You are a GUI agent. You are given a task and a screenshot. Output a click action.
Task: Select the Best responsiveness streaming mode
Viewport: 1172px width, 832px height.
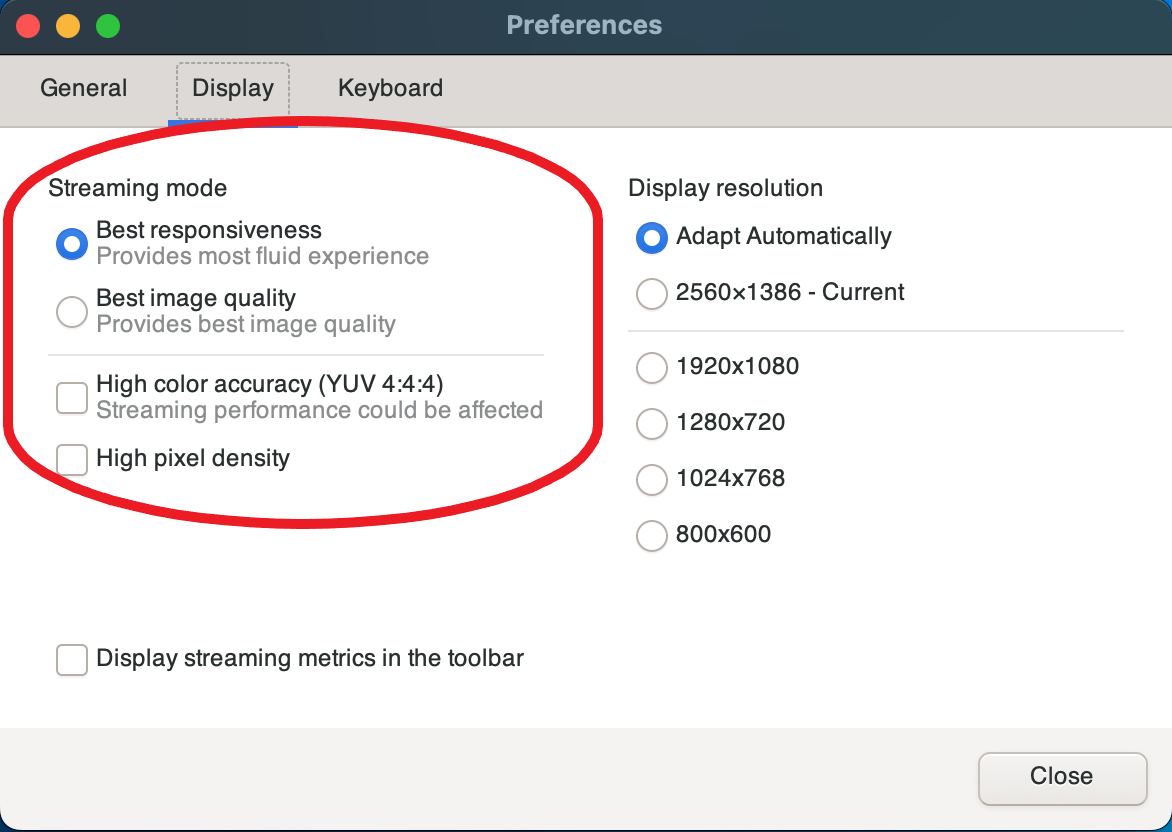(x=71, y=242)
